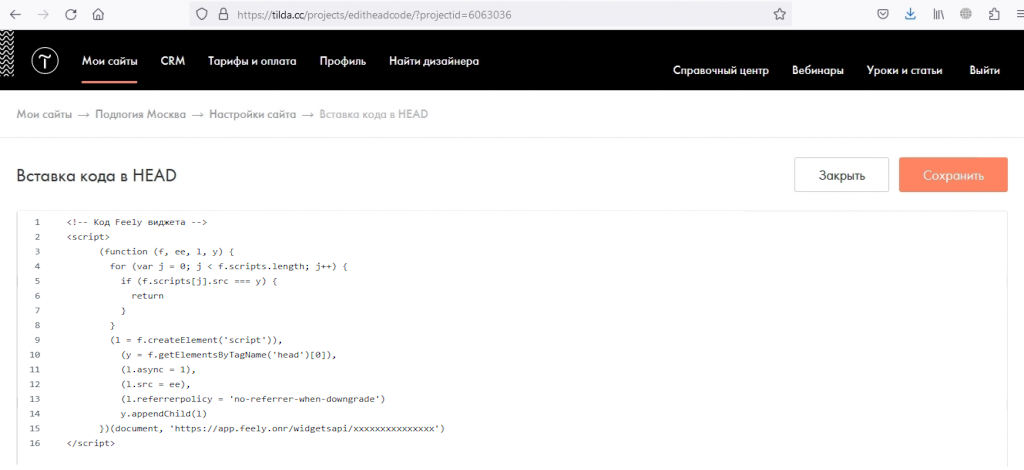Open the Downloads arrow icon

[x=910, y=14]
